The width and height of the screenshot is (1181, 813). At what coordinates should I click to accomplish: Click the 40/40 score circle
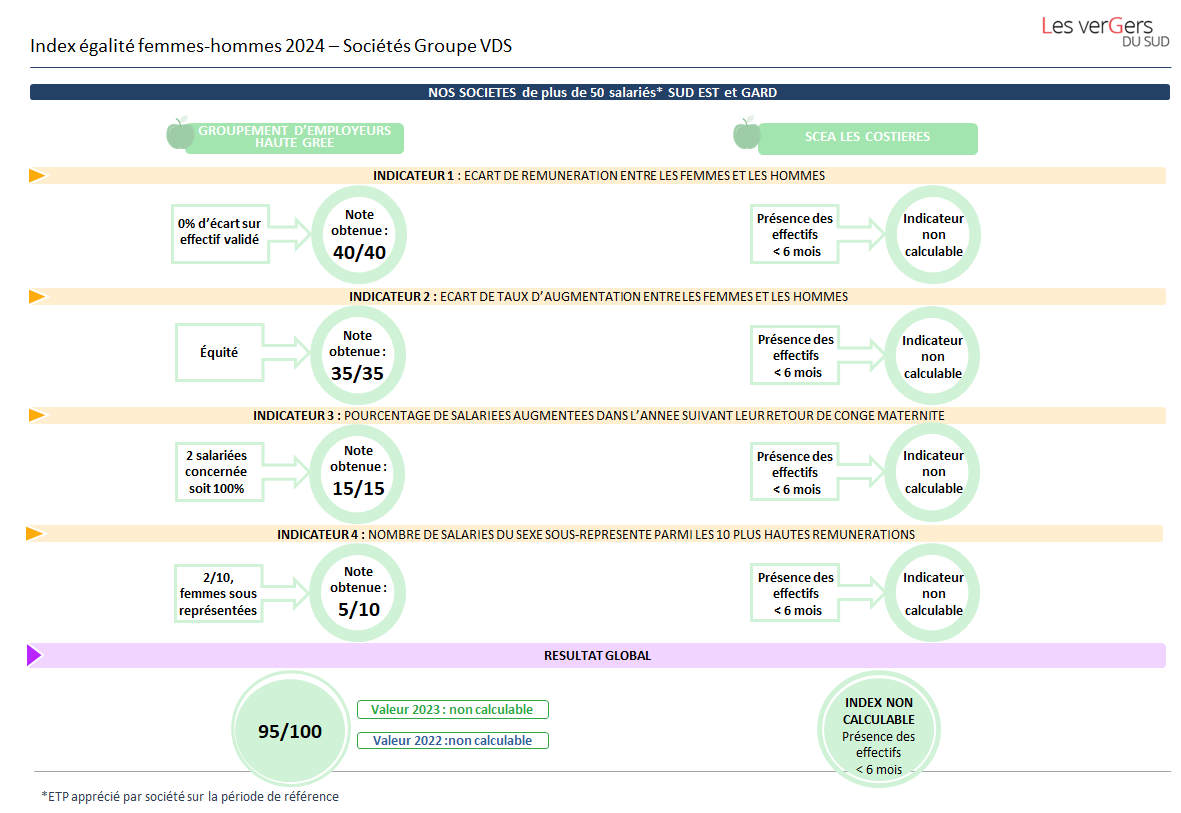[x=359, y=234]
